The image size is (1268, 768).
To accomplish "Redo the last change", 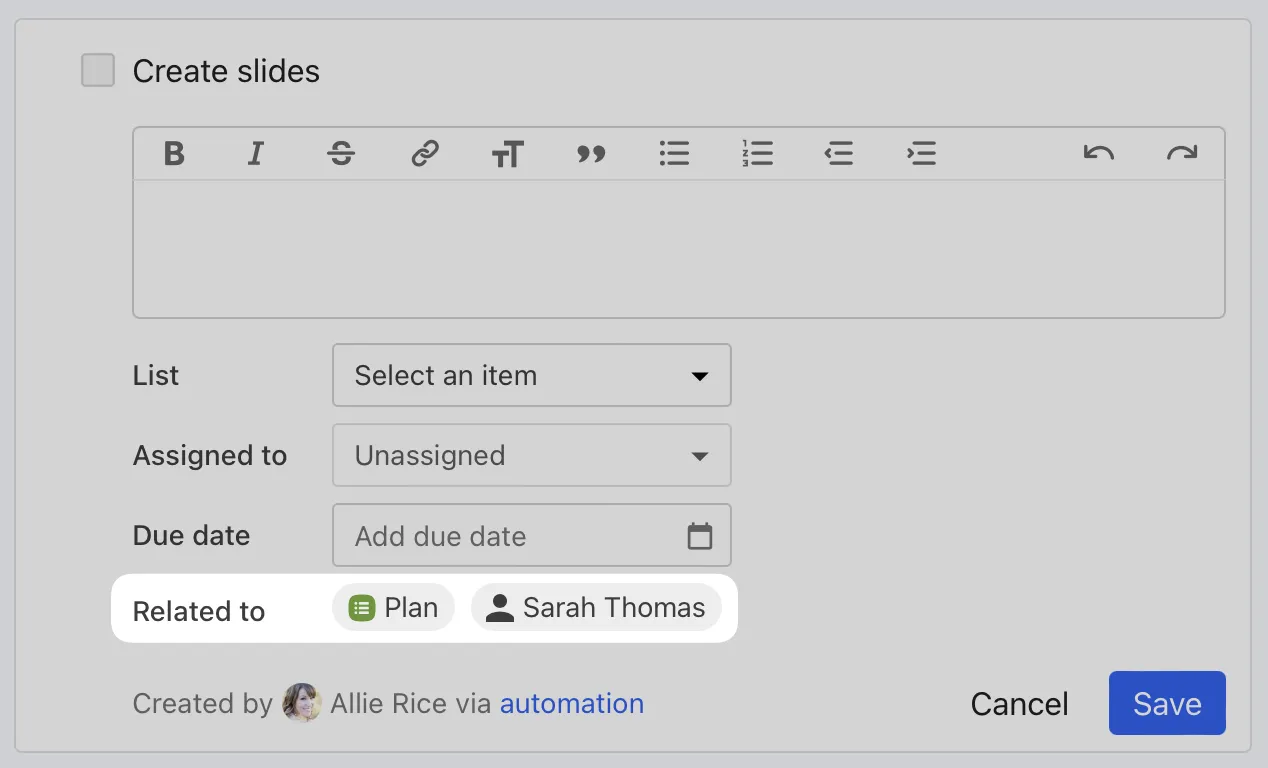I will click(1181, 153).
